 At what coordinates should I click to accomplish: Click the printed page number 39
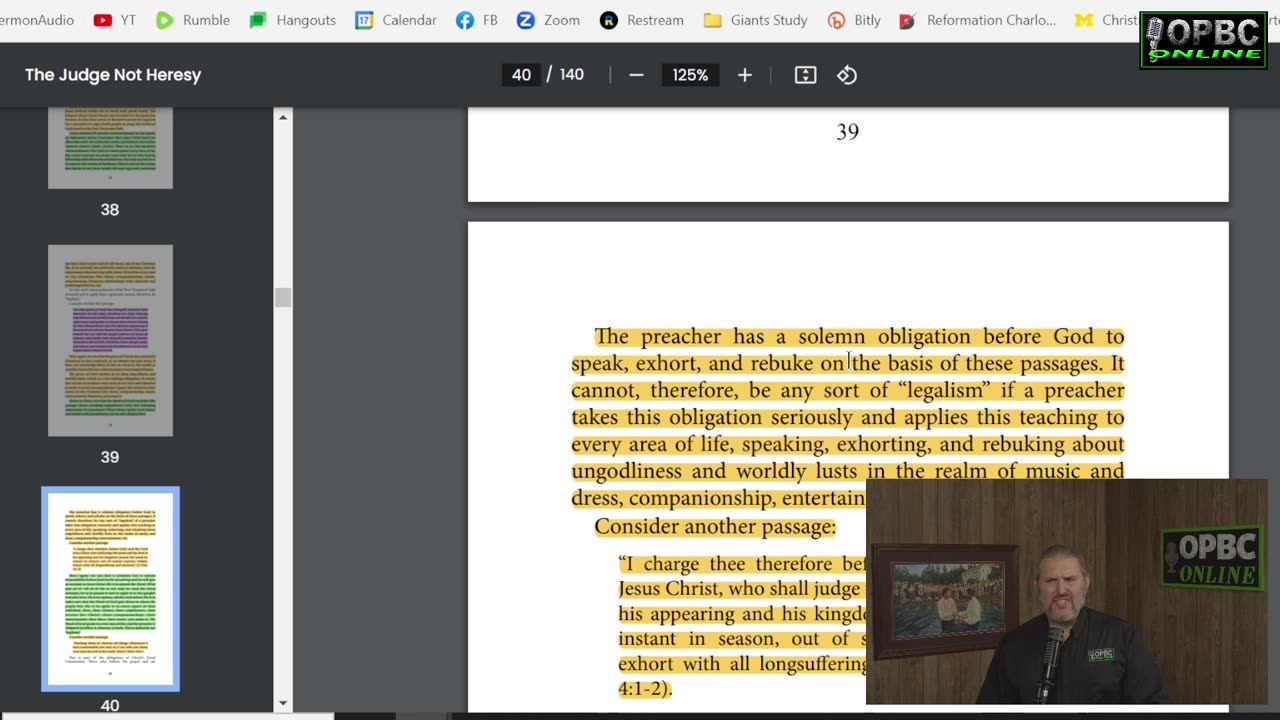tap(847, 132)
